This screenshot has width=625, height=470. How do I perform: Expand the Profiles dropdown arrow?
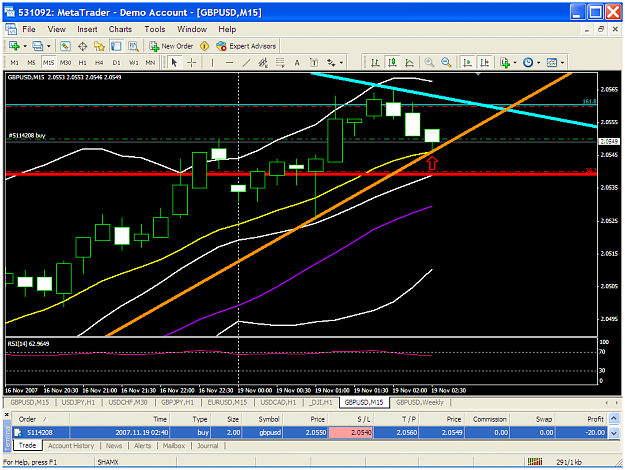tap(48, 46)
